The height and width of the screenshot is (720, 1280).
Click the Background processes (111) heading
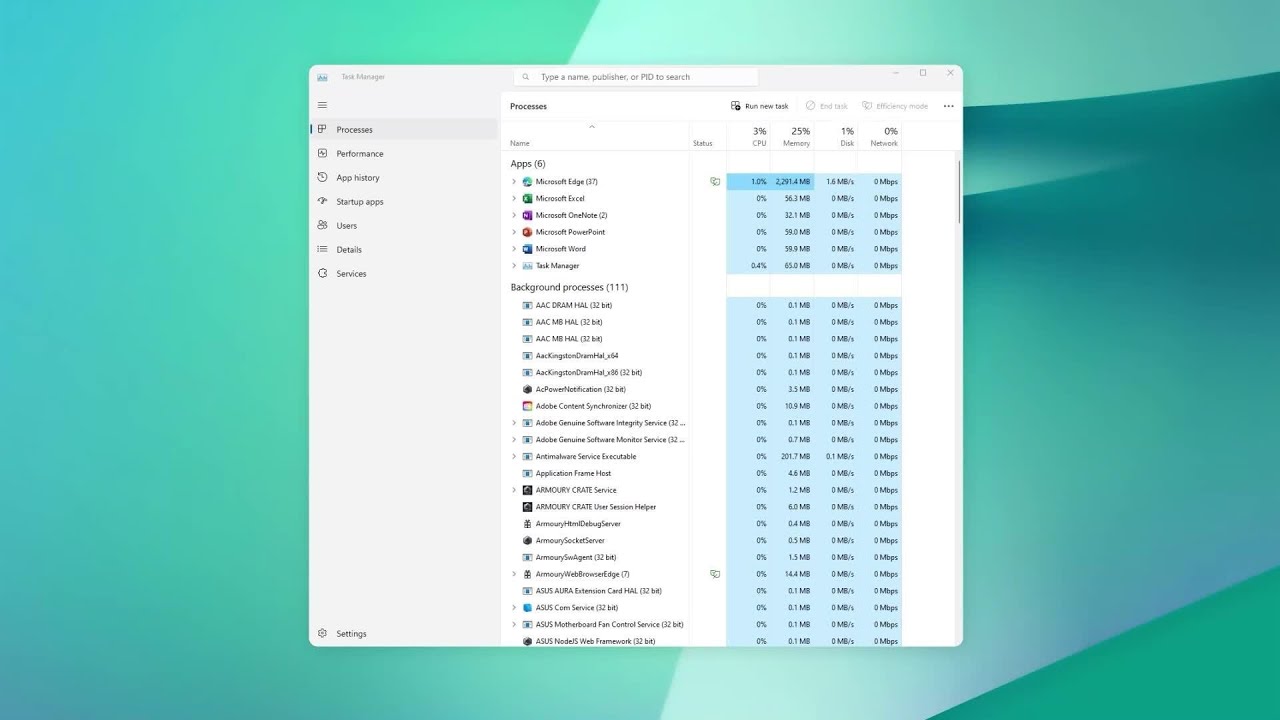(569, 287)
